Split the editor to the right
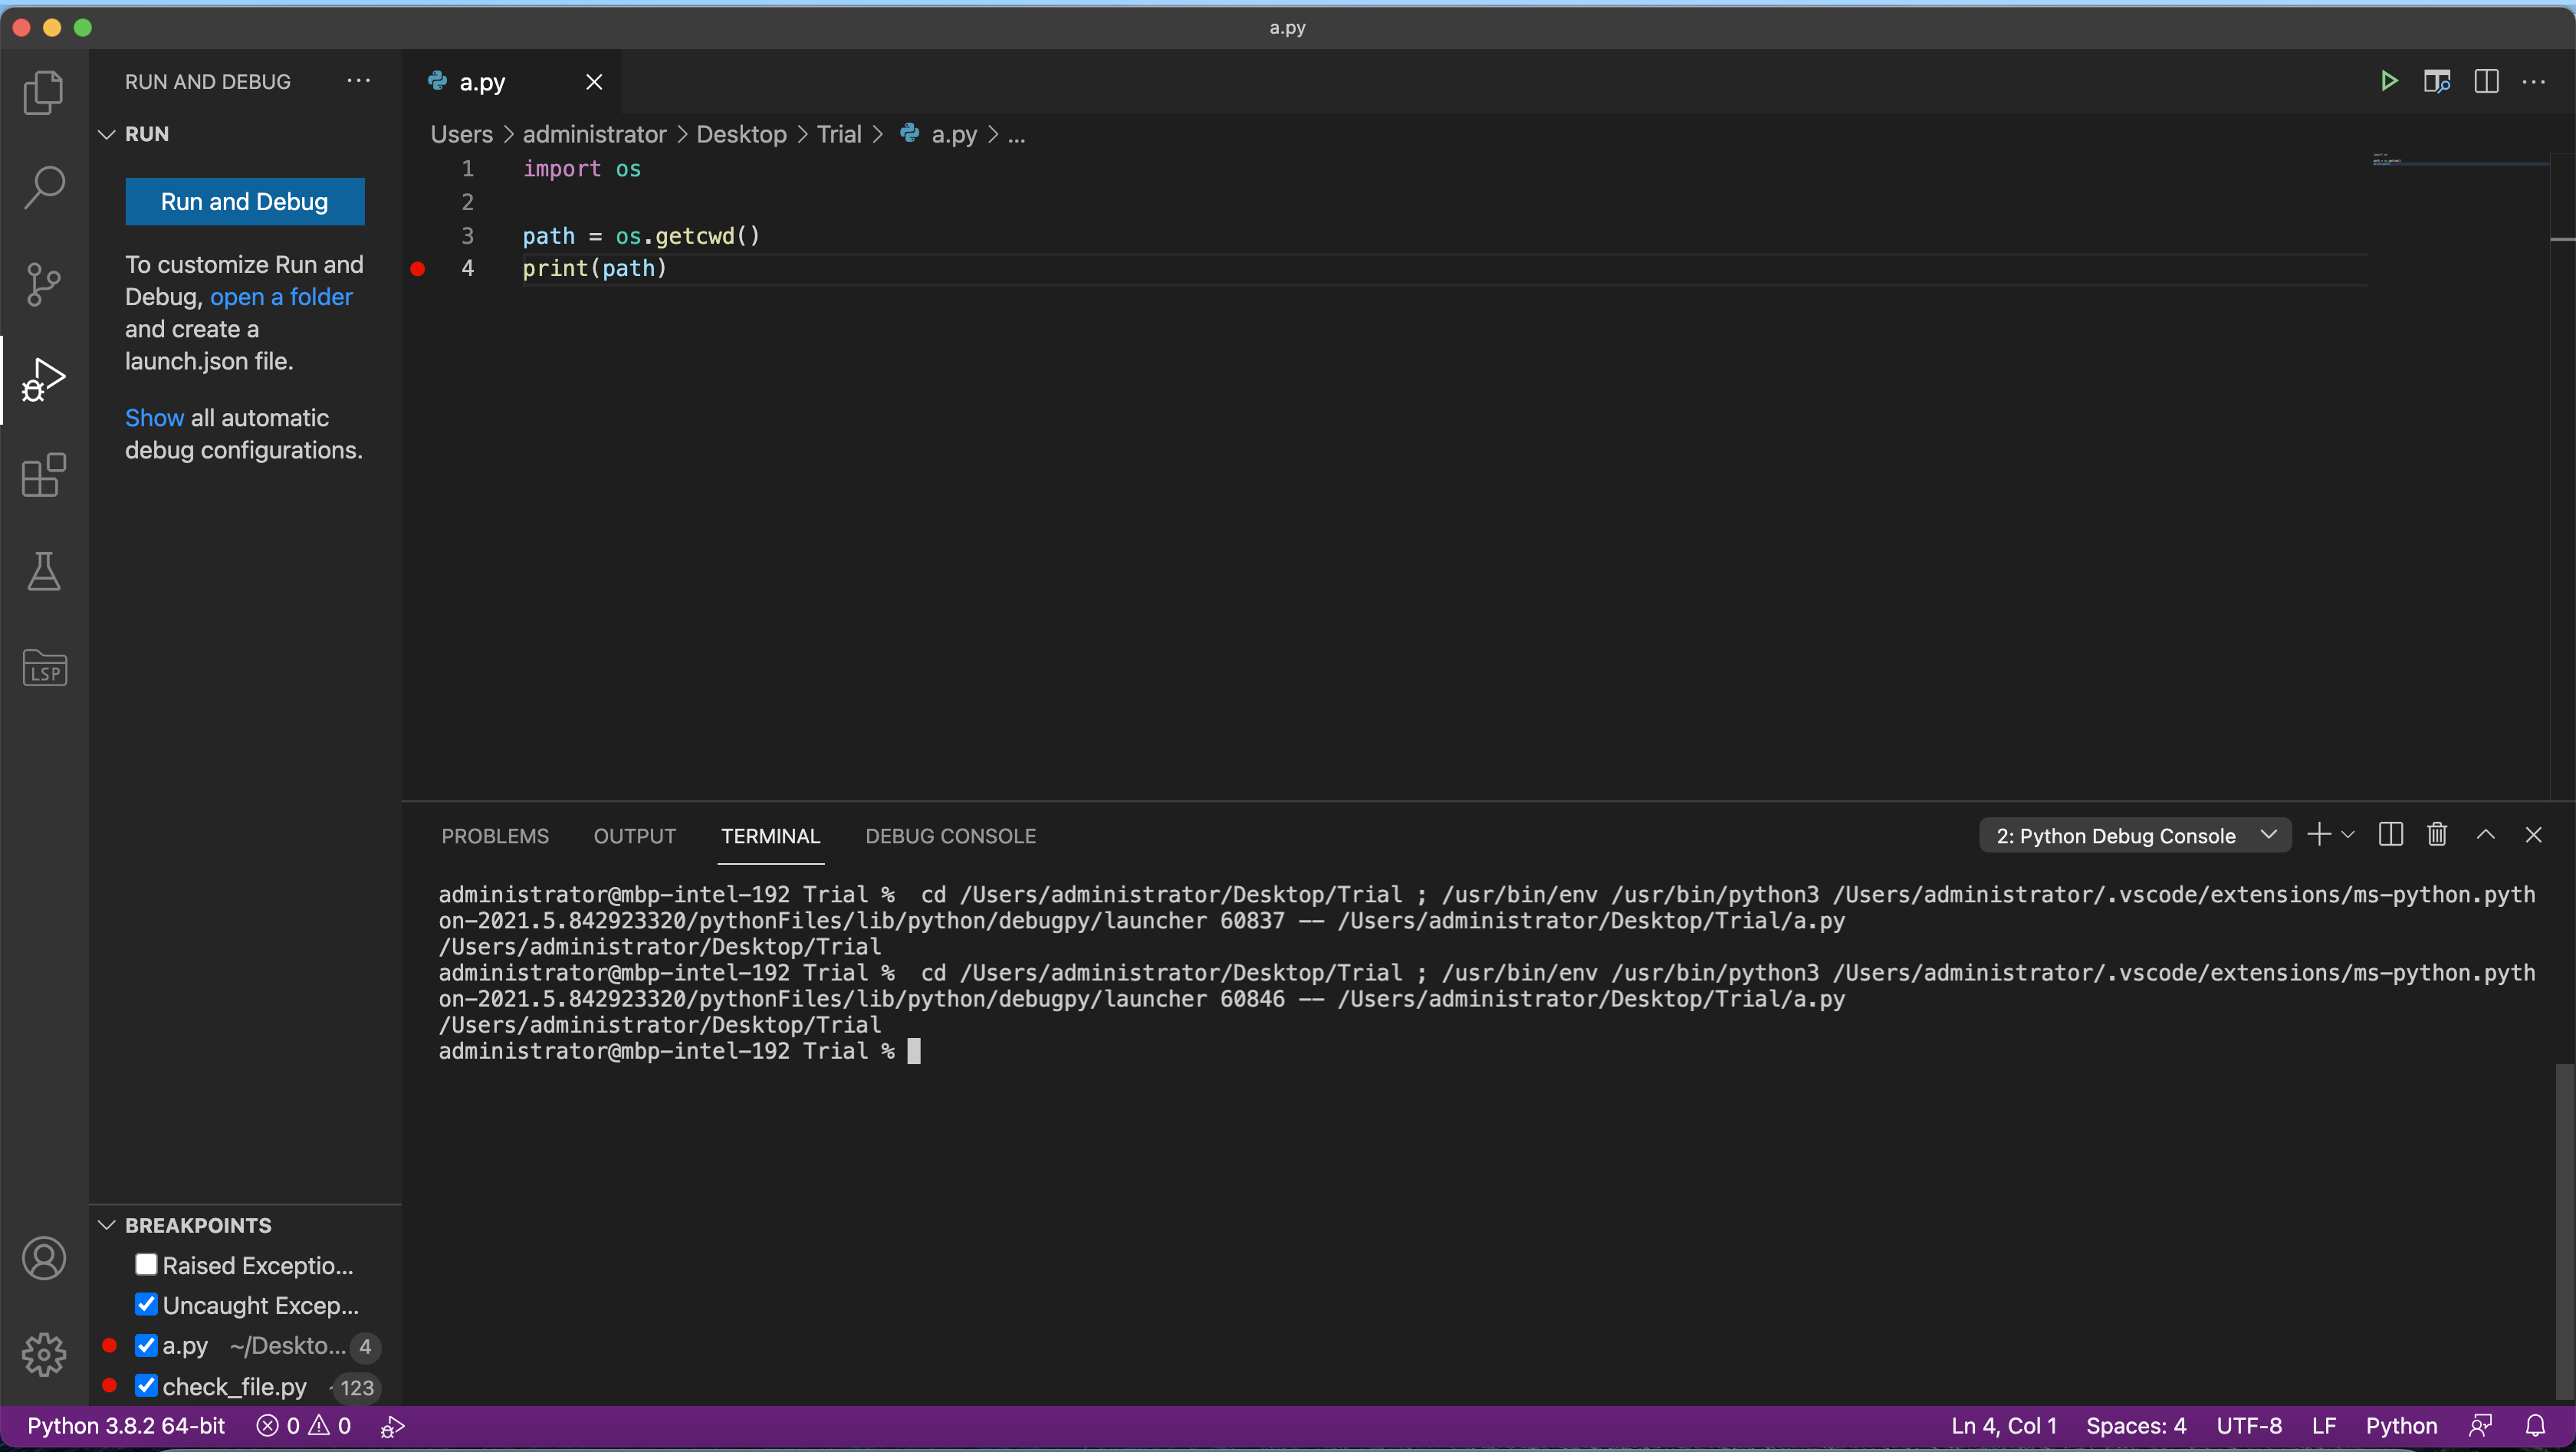 (2487, 81)
